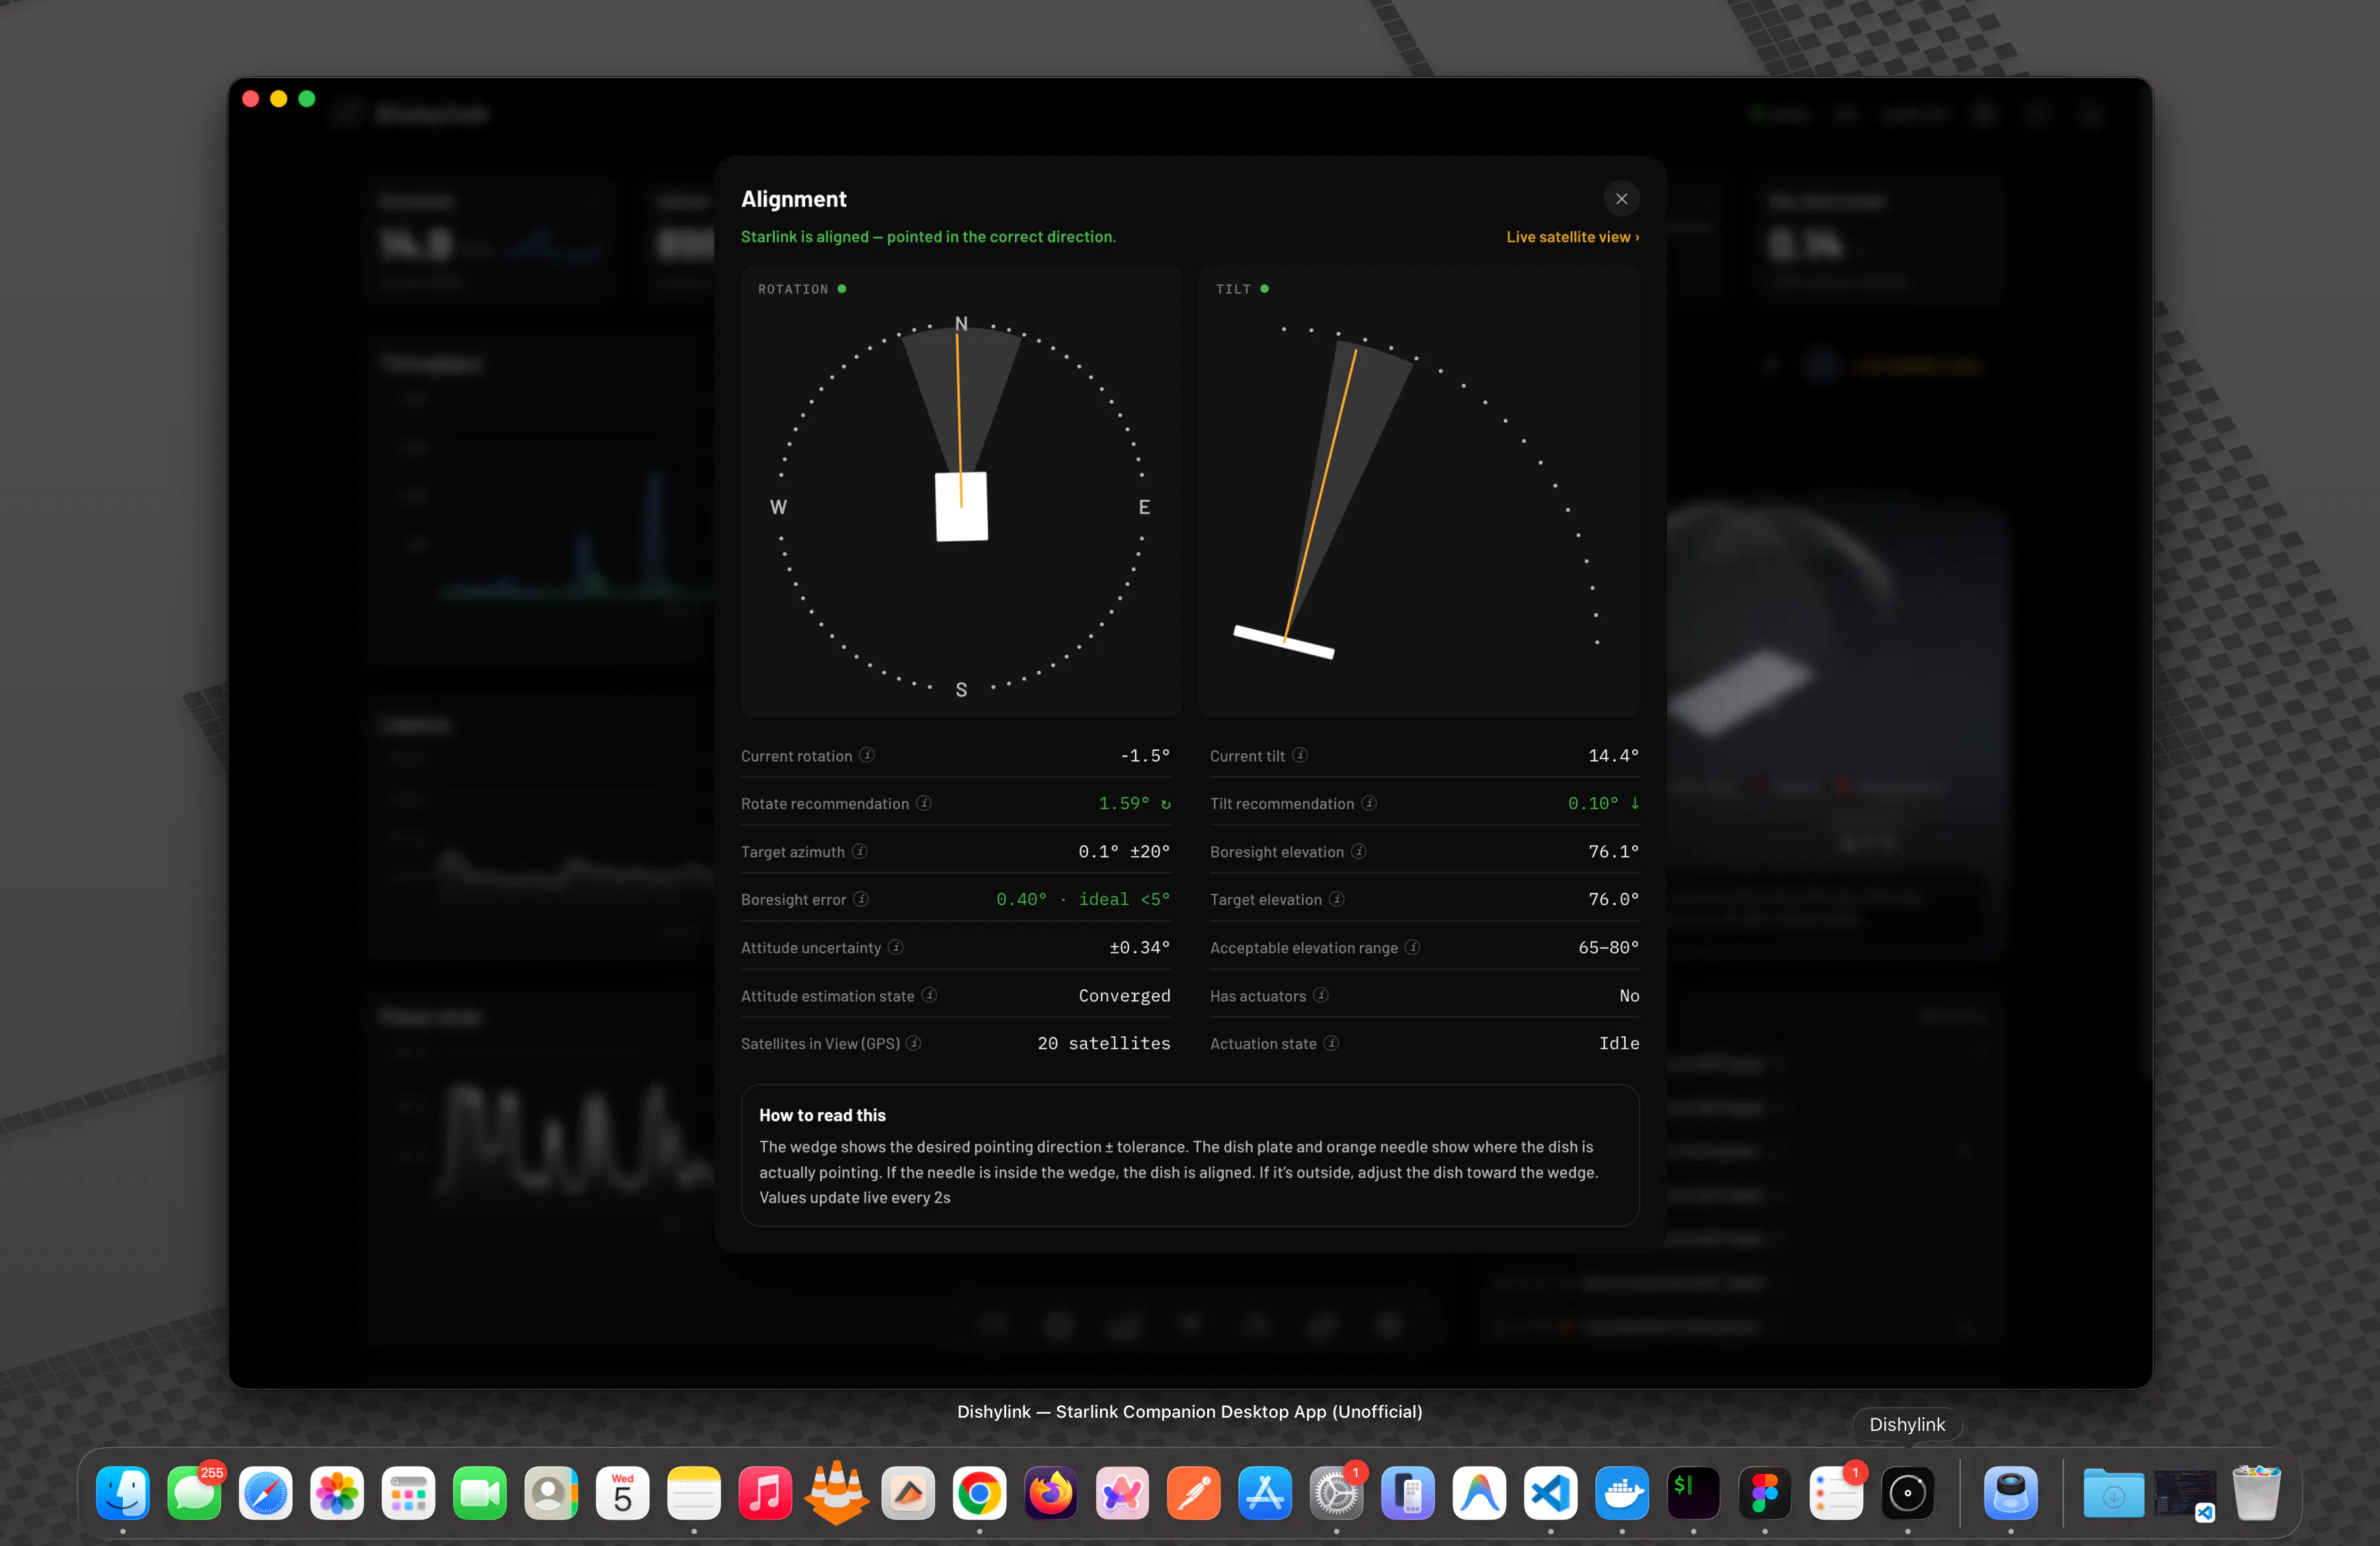The width and height of the screenshot is (2380, 1546).
Task: Click the ROTATION panel label
Action: pyautogui.click(x=793, y=289)
